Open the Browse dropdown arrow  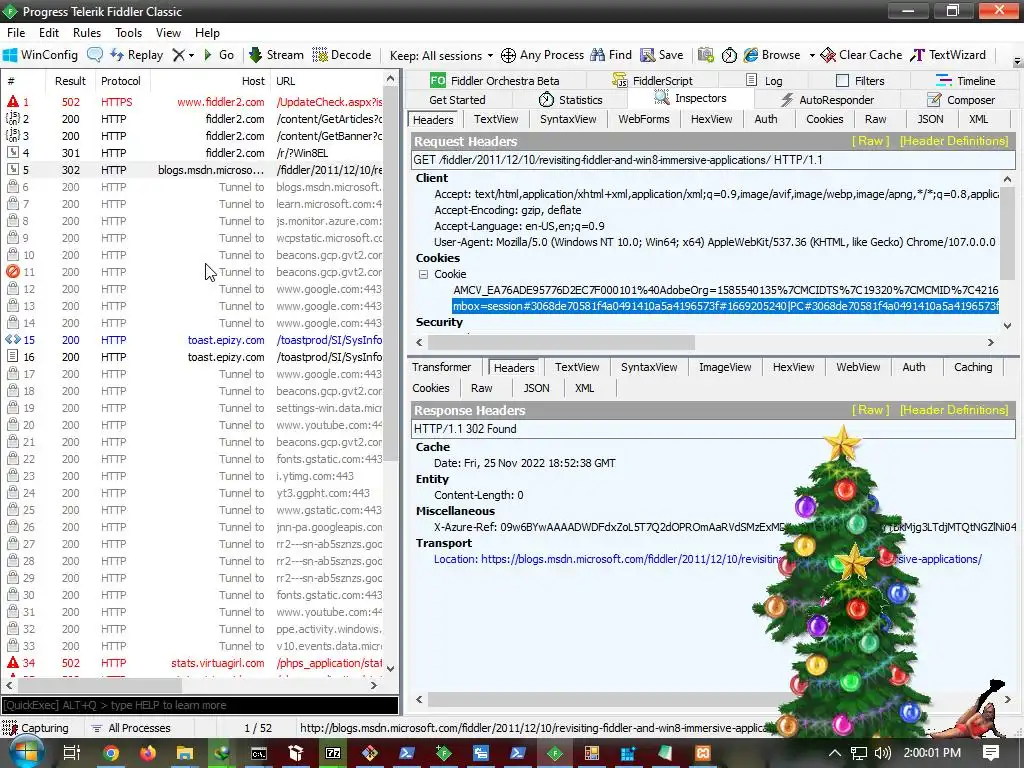812,56
